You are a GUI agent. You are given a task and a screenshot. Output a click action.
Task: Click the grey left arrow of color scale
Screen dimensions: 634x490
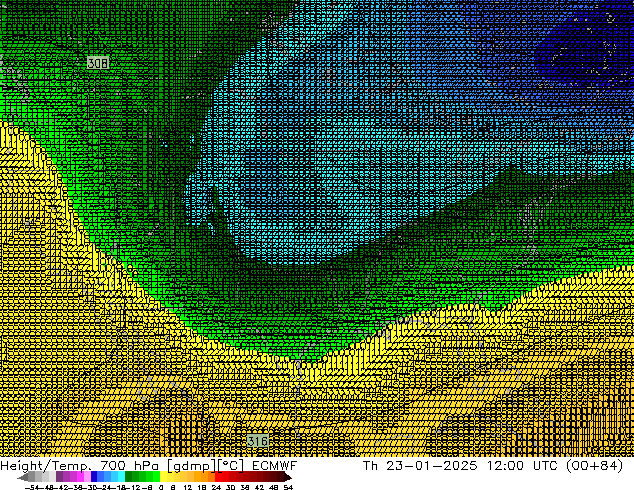click(x=23, y=477)
